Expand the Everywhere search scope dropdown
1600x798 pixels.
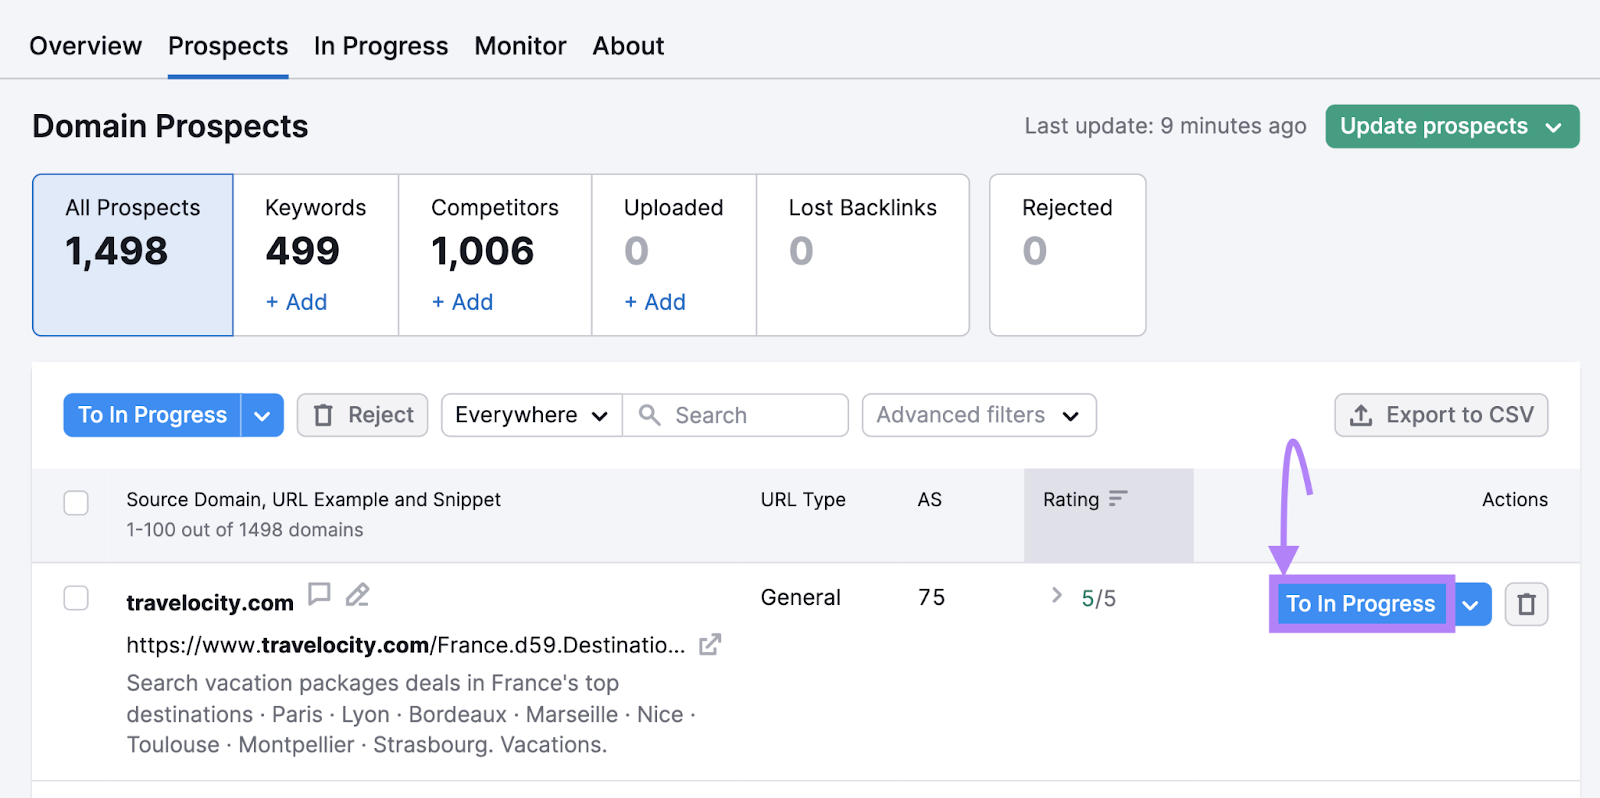(531, 415)
